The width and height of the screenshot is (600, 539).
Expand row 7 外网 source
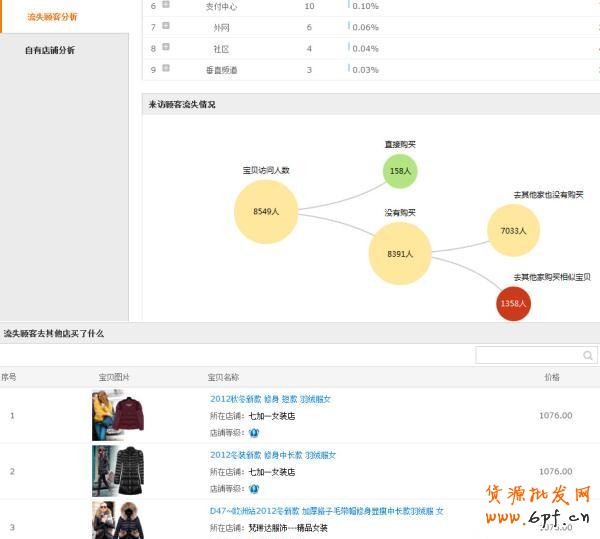(166, 26)
